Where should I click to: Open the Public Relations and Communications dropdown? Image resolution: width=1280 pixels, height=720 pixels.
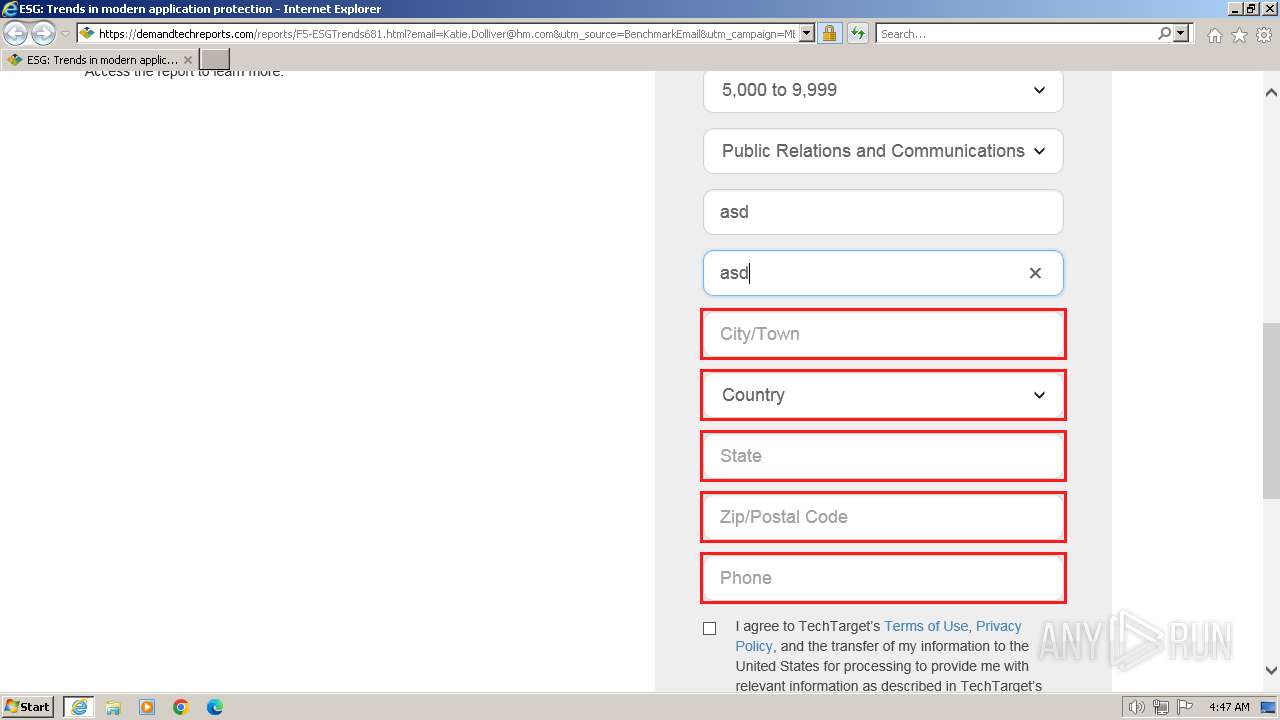click(x=883, y=151)
